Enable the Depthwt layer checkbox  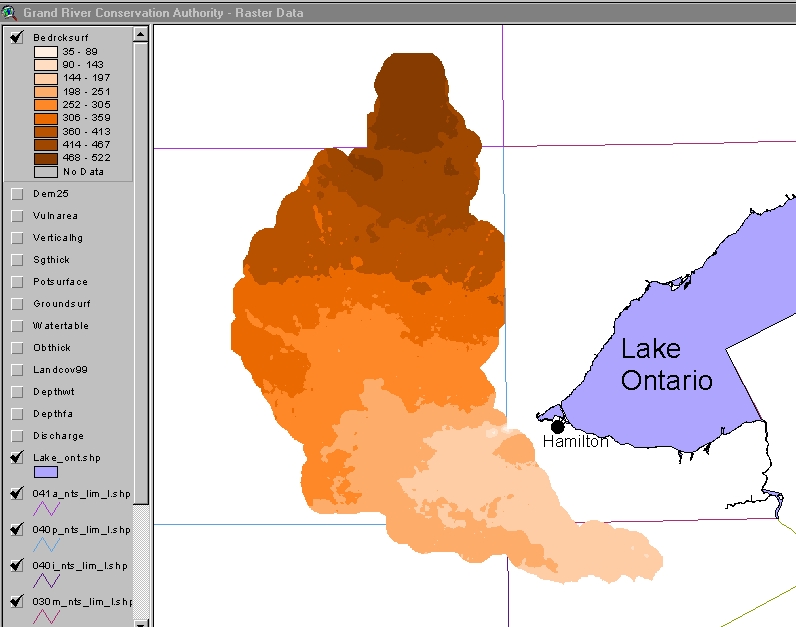17,392
